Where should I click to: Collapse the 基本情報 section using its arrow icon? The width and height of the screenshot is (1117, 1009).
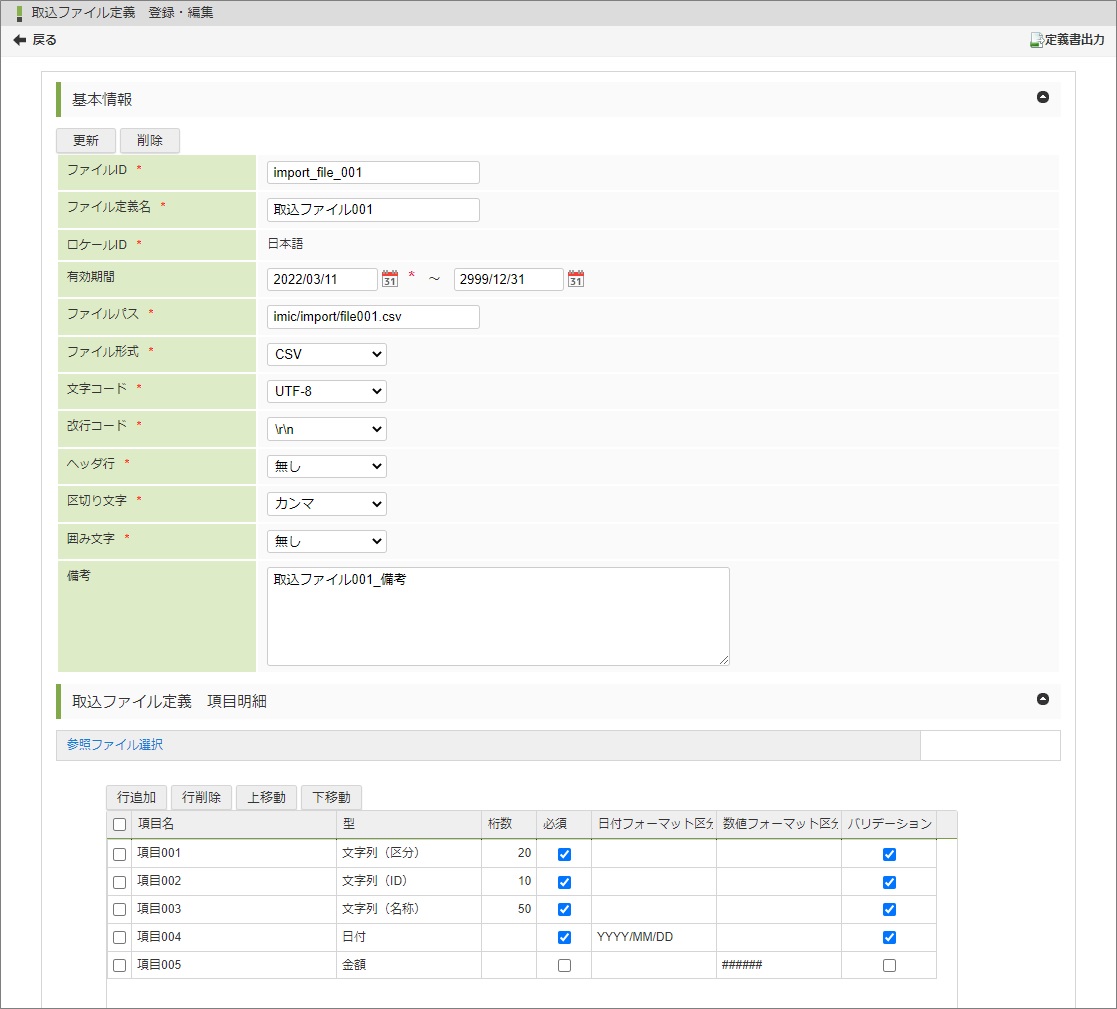1043,98
